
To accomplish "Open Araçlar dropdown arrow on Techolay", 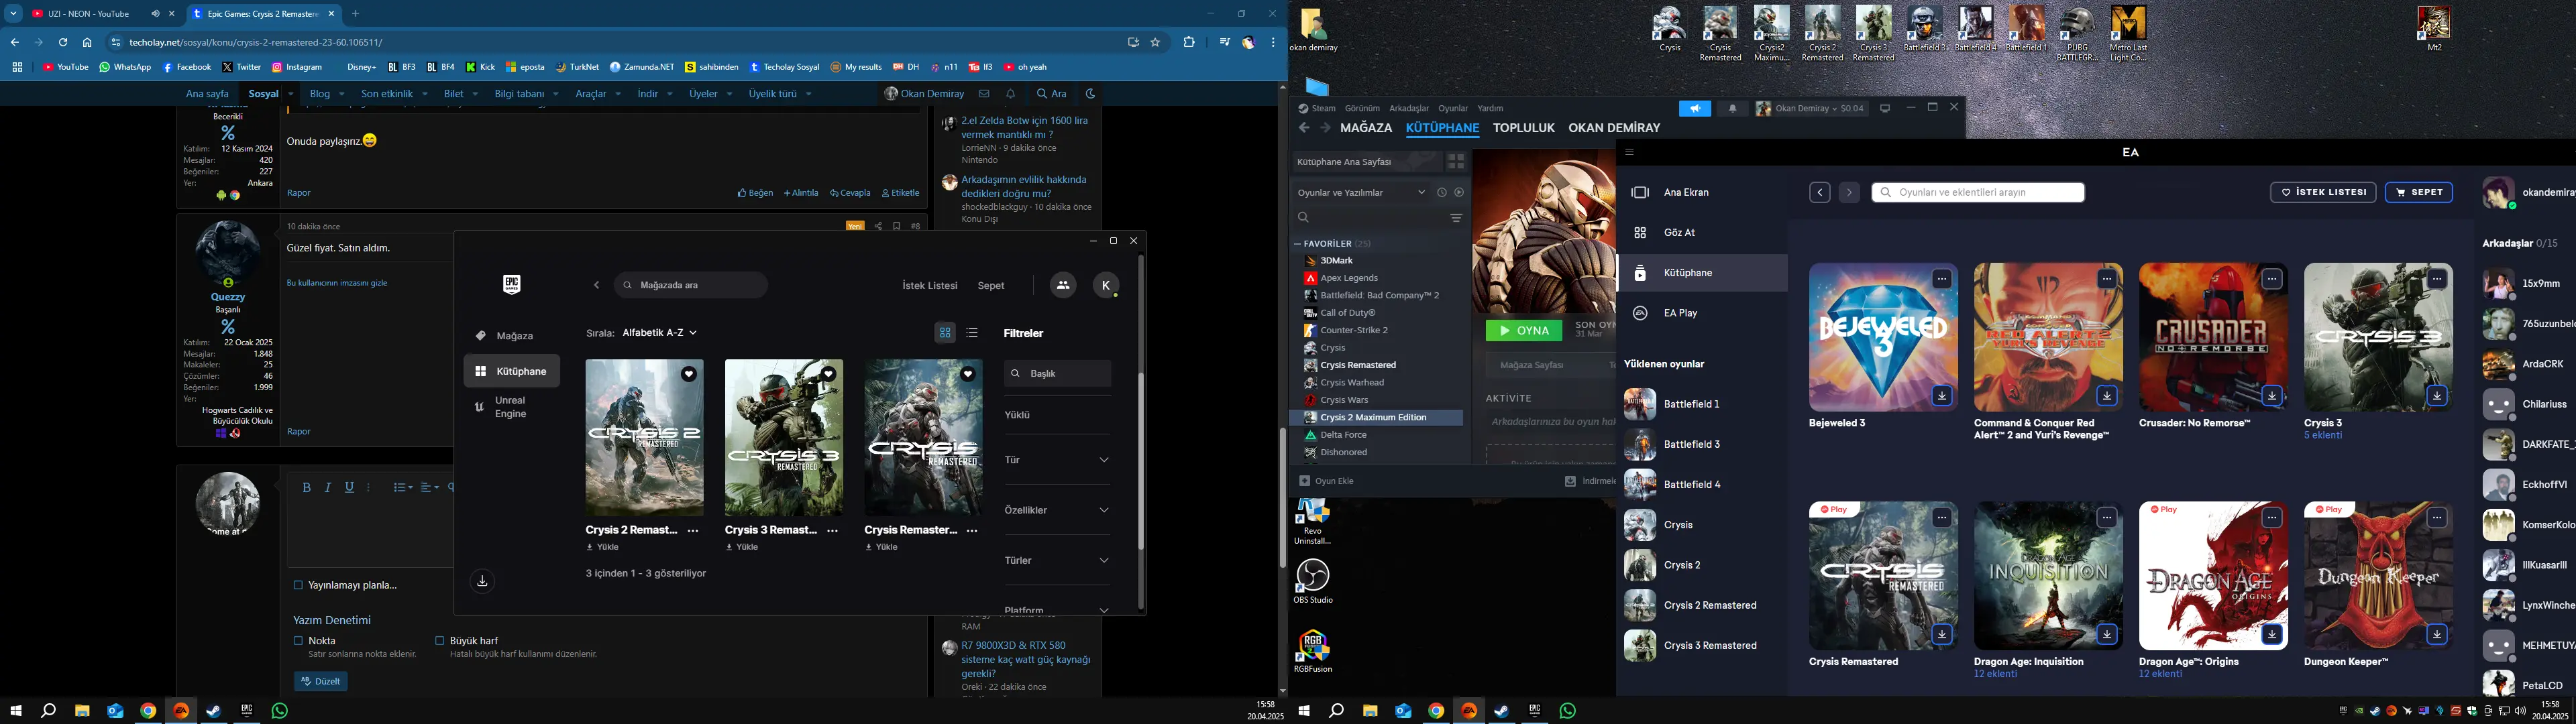I will pyautogui.click(x=618, y=94).
